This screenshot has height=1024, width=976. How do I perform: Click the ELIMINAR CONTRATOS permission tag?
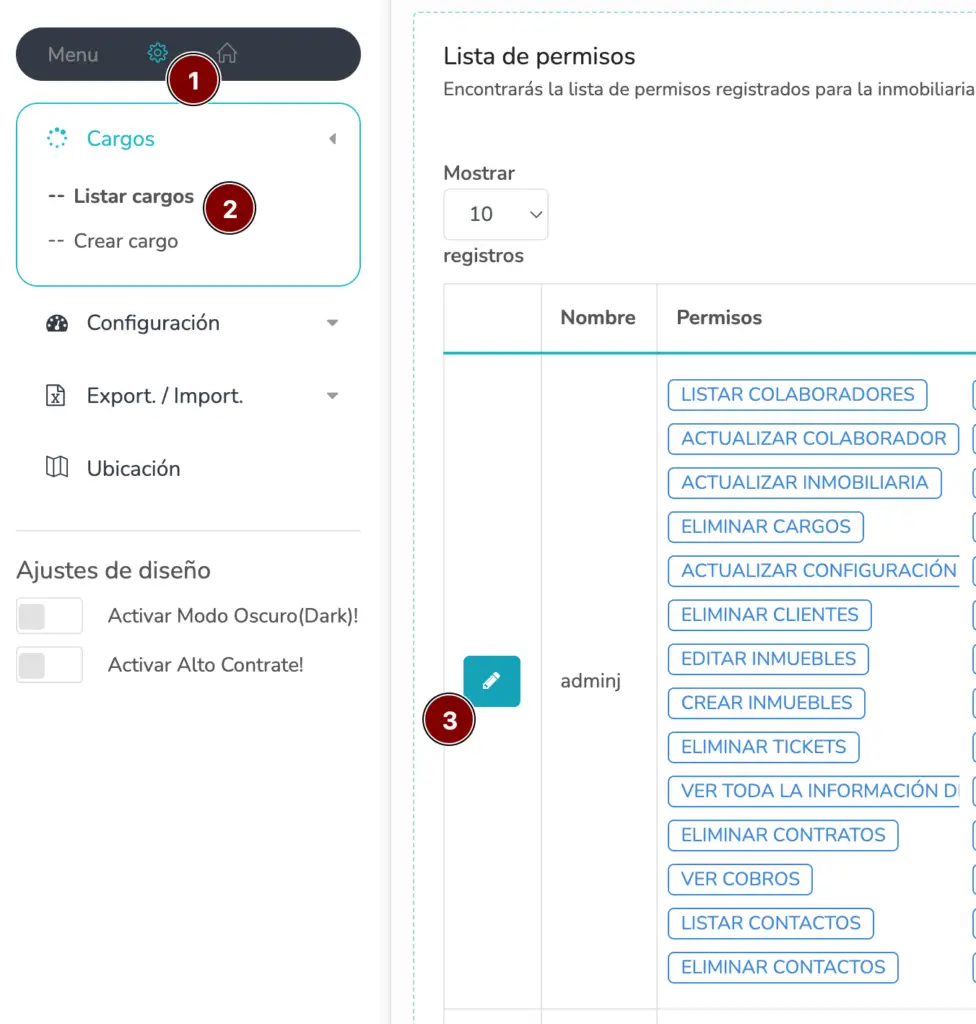tap(783, 835)
